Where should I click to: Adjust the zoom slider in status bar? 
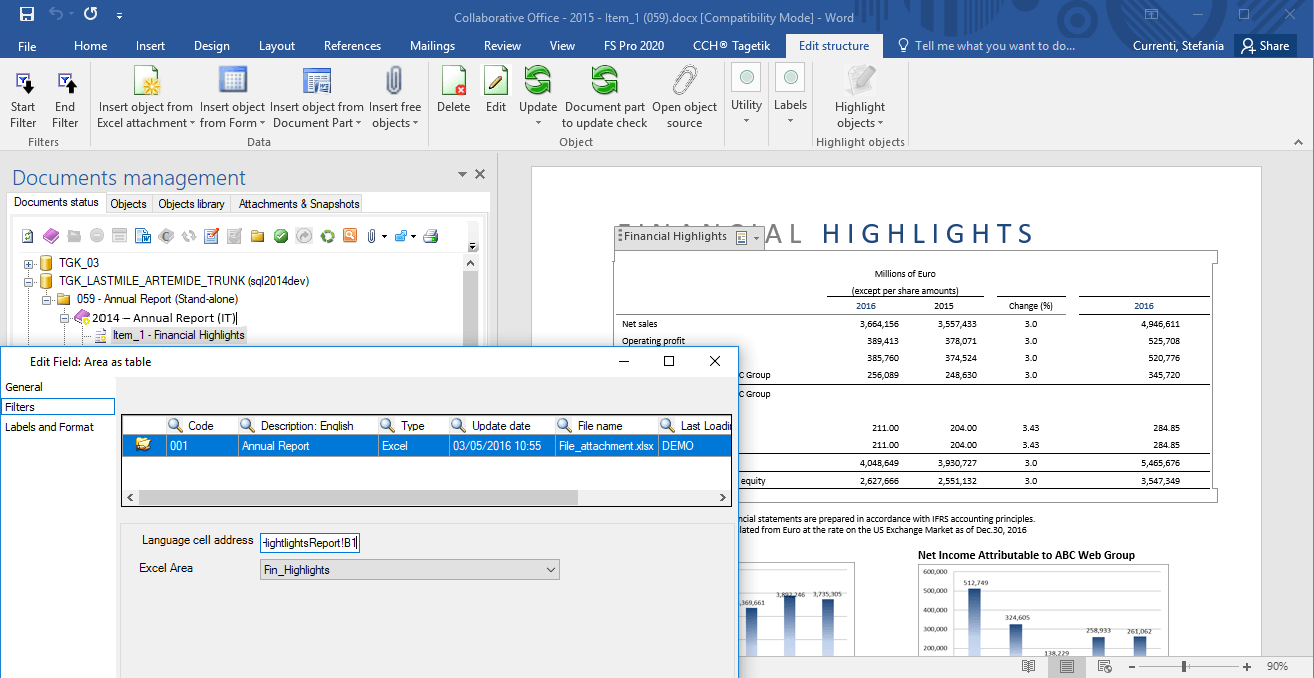coord(1184,666)
